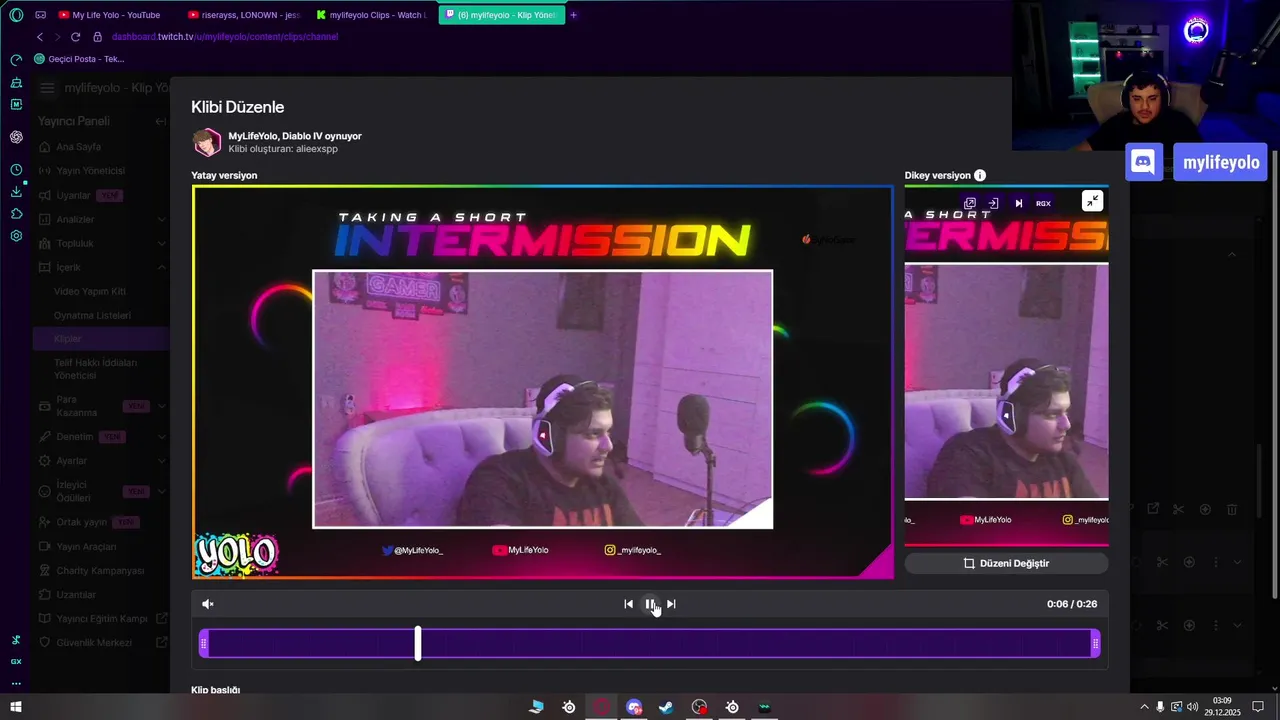
Task: Open Oynatma Listeleri menu item
Action: pos(92,315)
